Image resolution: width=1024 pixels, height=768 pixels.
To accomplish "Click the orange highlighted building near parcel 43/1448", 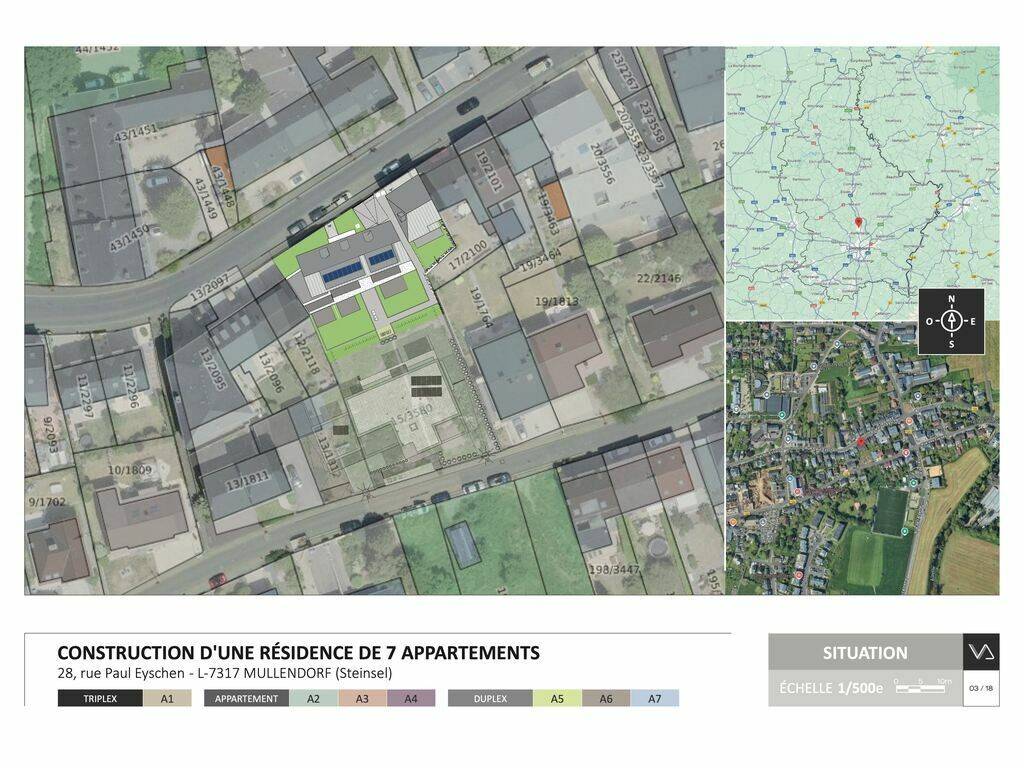I will click(218, 165).
